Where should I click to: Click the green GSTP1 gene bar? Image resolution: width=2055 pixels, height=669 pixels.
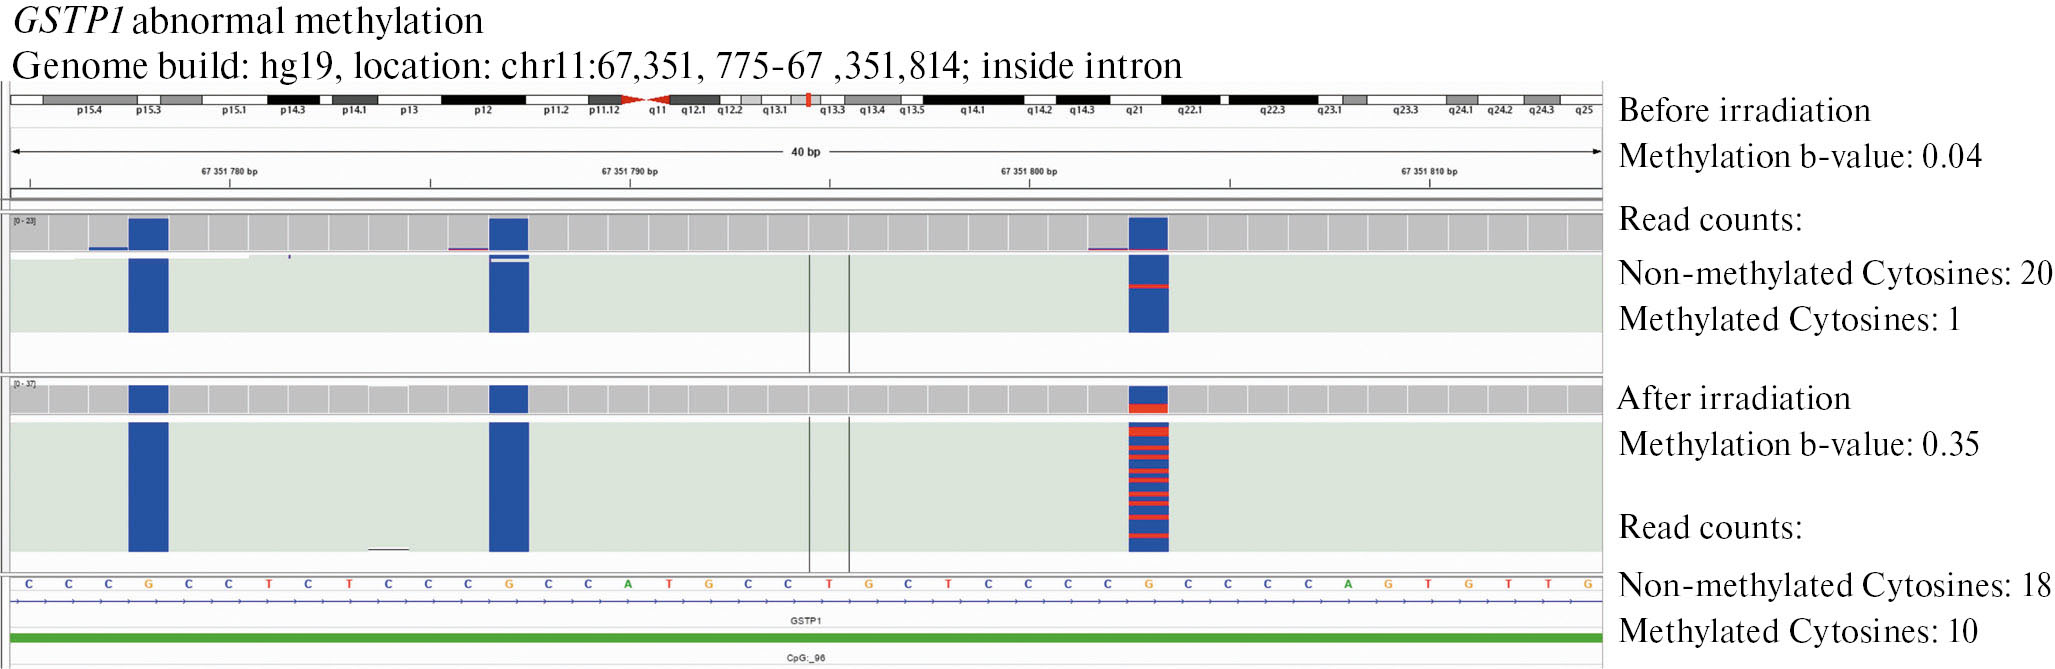(806, 637)
